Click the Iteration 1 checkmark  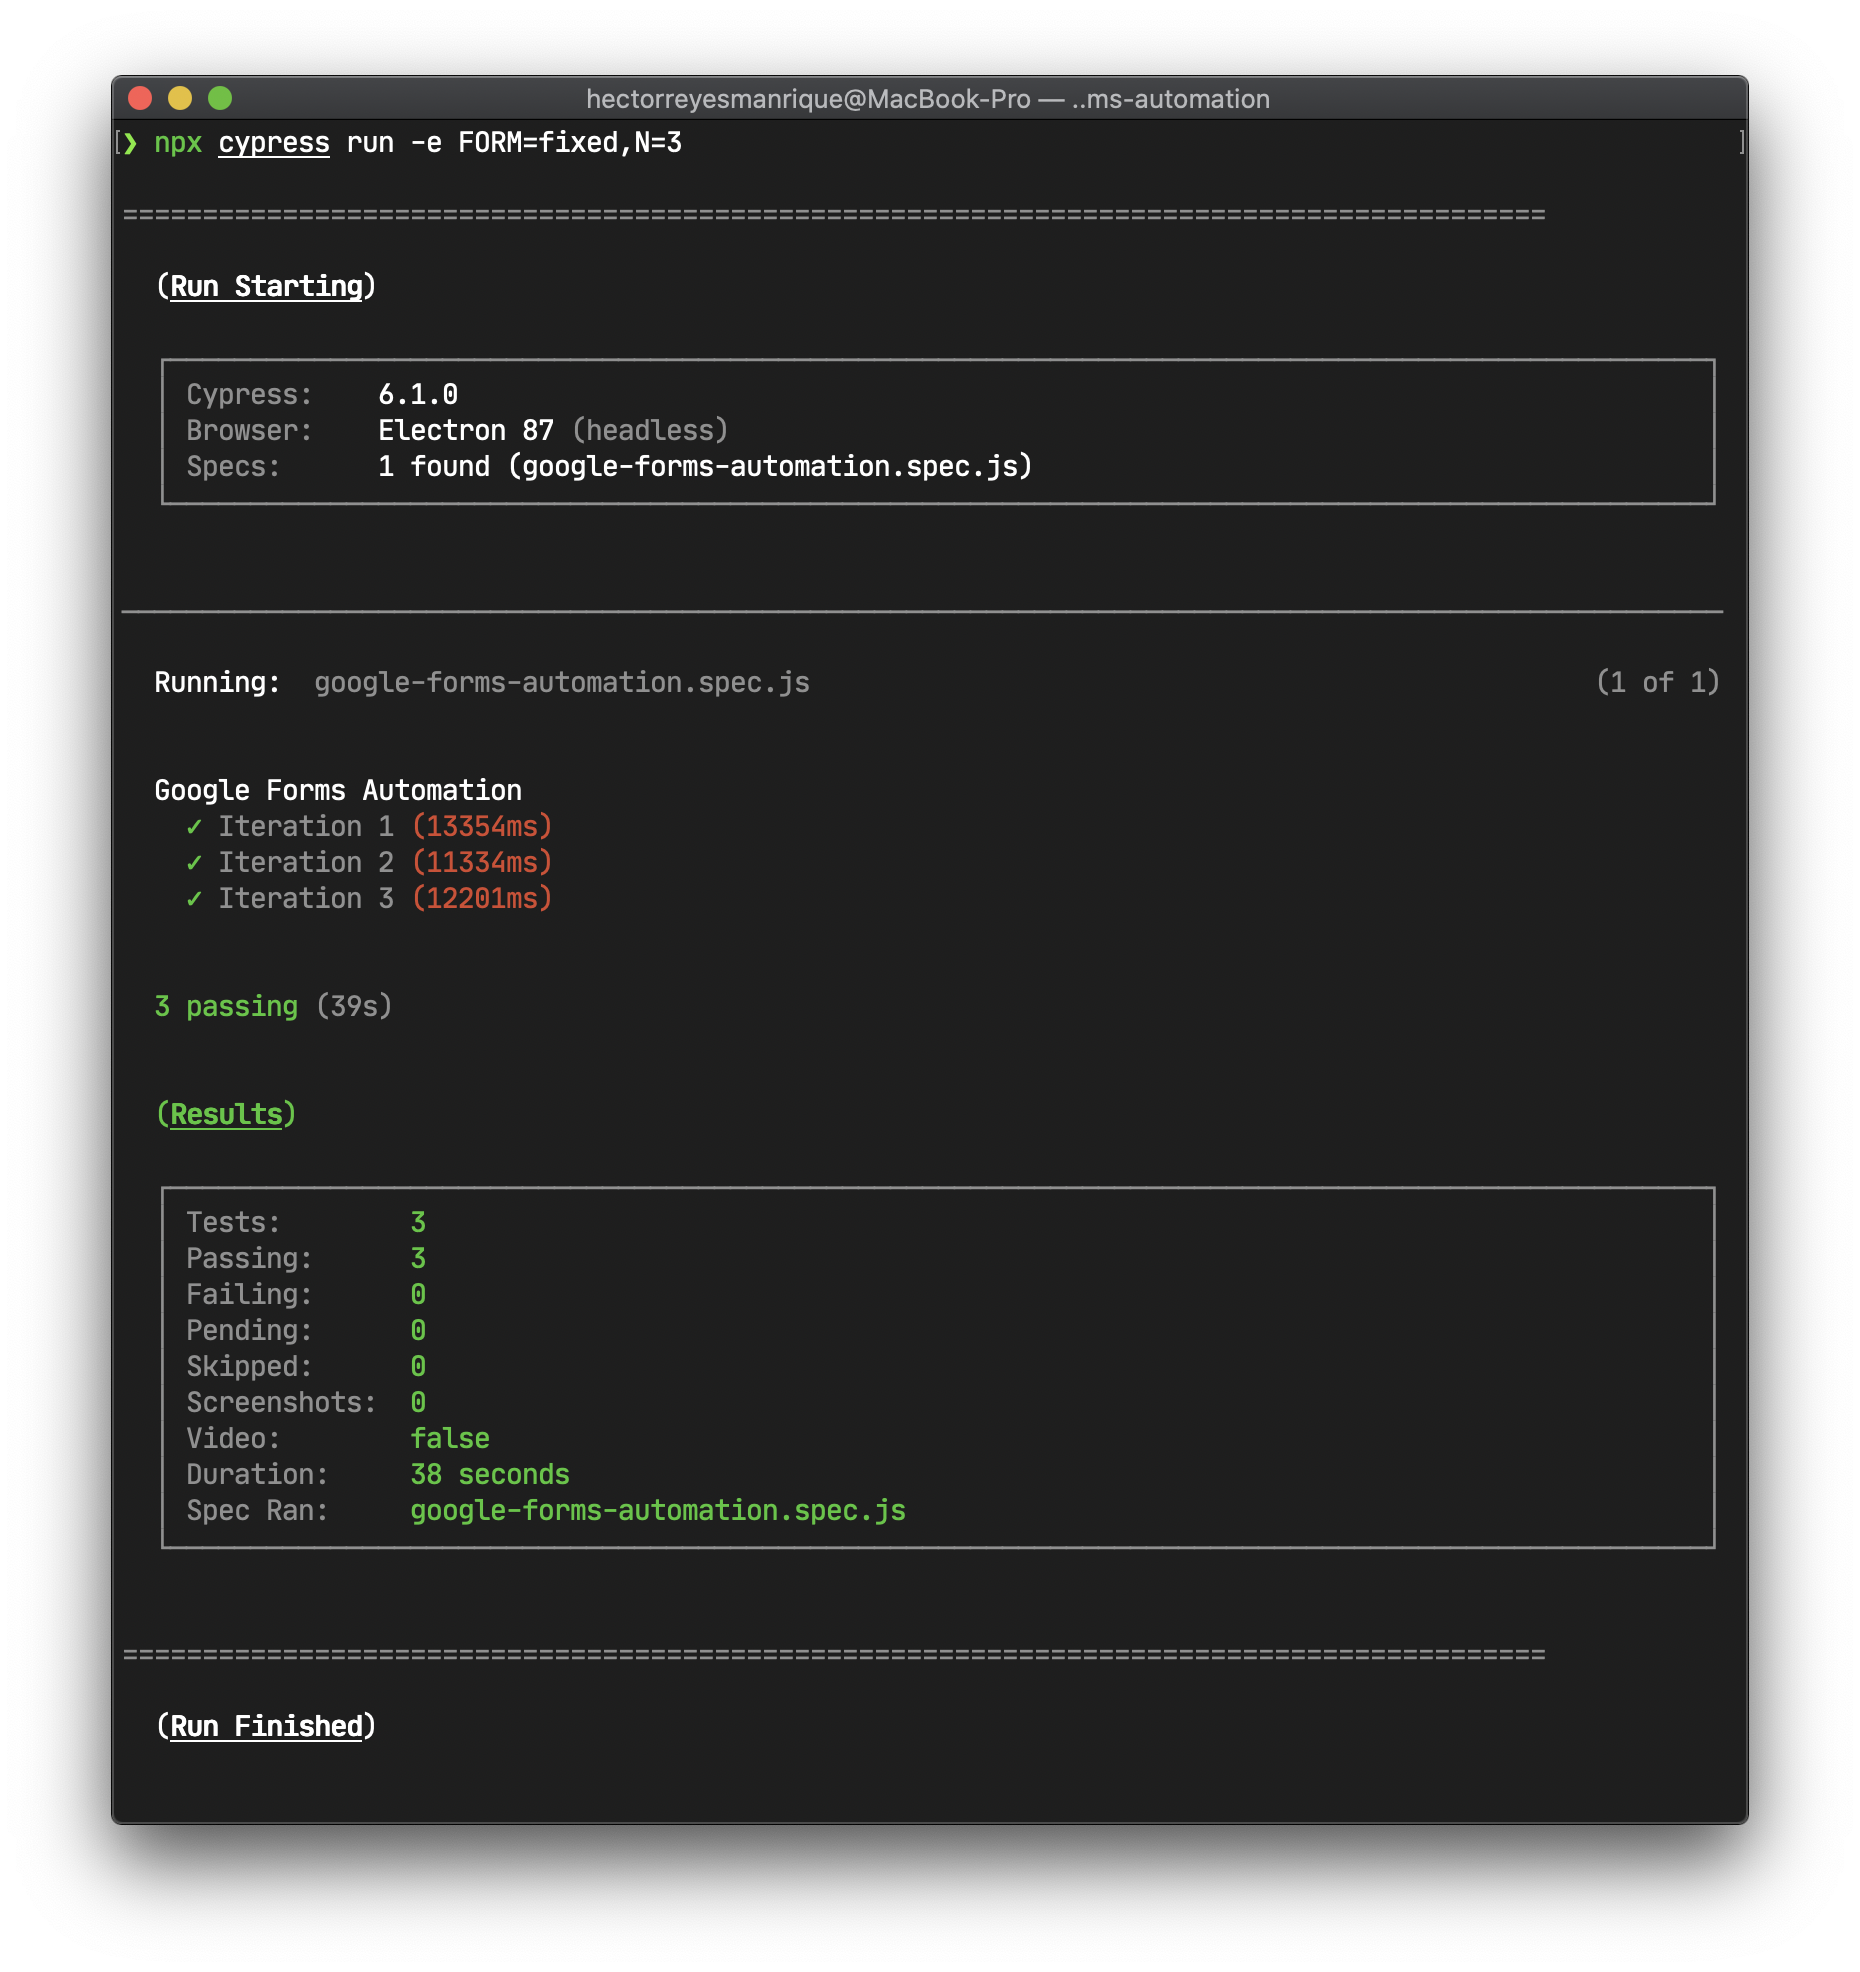[194, 827]
